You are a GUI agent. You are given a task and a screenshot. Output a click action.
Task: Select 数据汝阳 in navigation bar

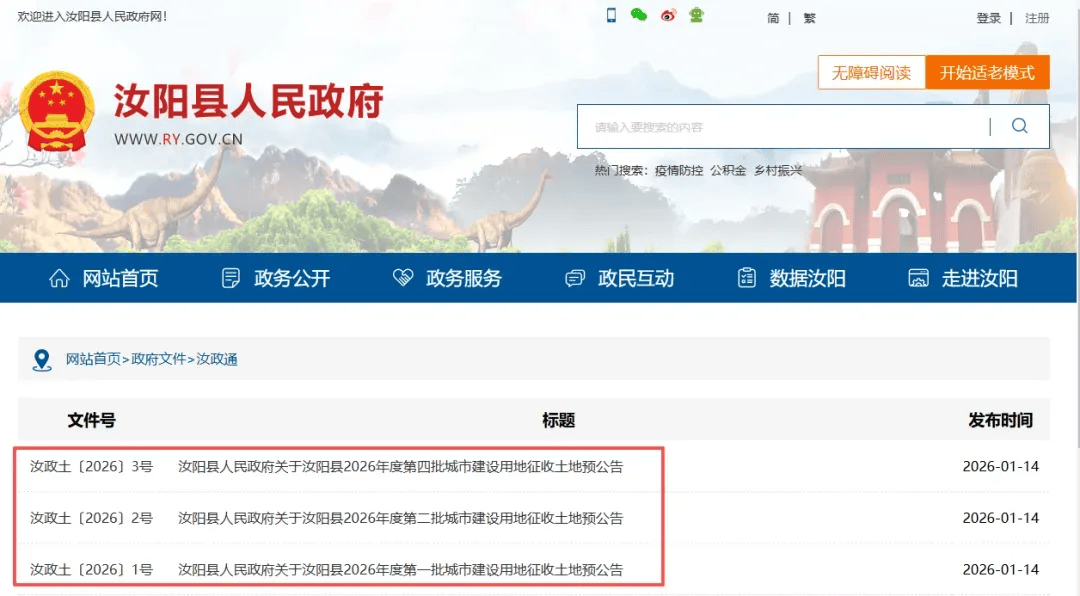click(x=792, y=279)
